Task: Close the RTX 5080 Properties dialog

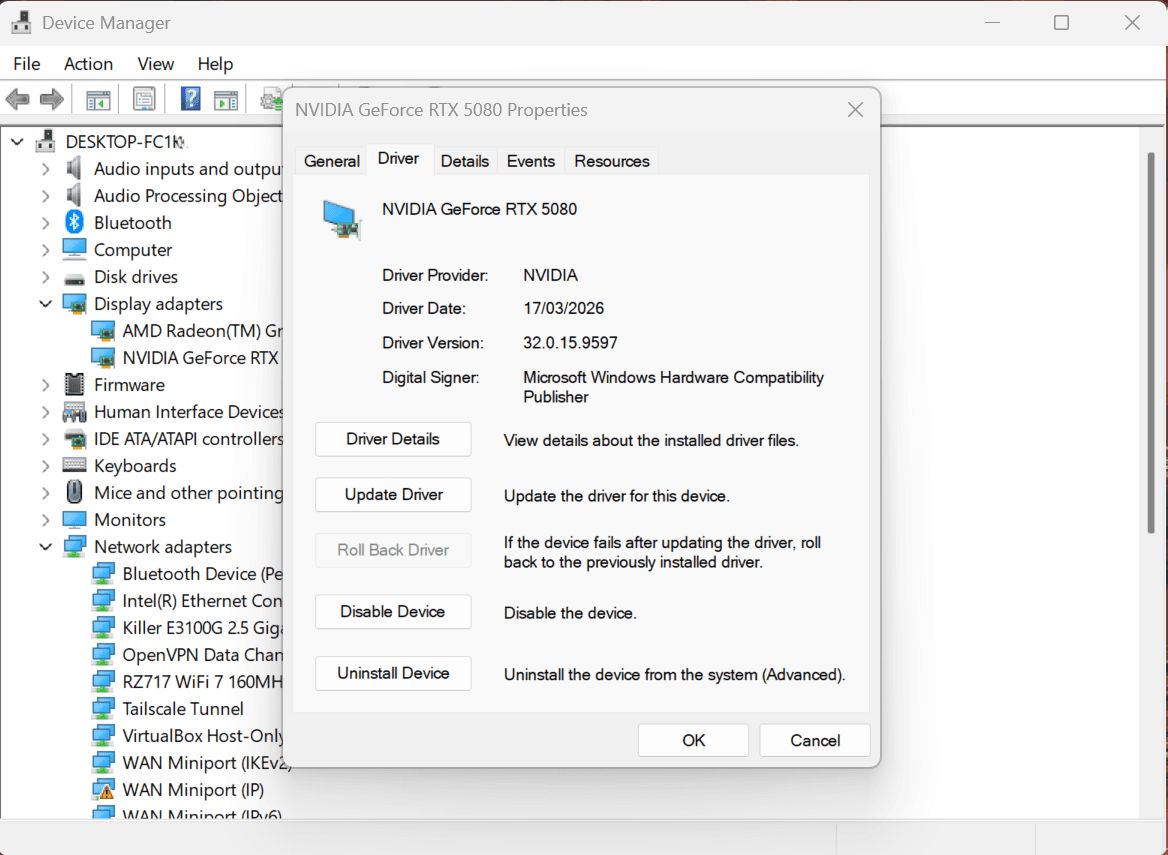Action: (855, 110)
